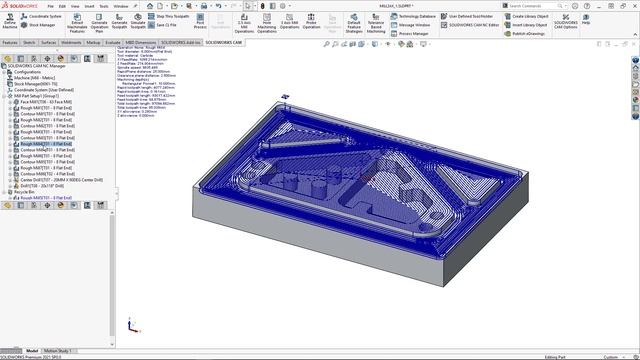
Task: Switch to the SOLIDWORKS Add-Ins tab
Action: pyautogui.click(x=180, y=42)
